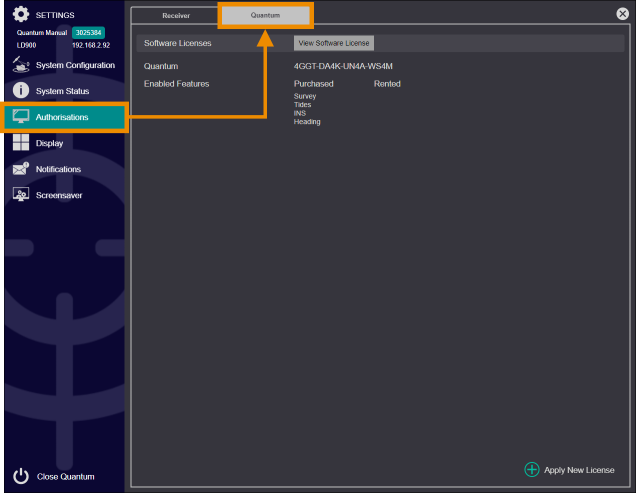Click the 3025384 serial number badge
This screenshot has height=493, width=636.
88,32
